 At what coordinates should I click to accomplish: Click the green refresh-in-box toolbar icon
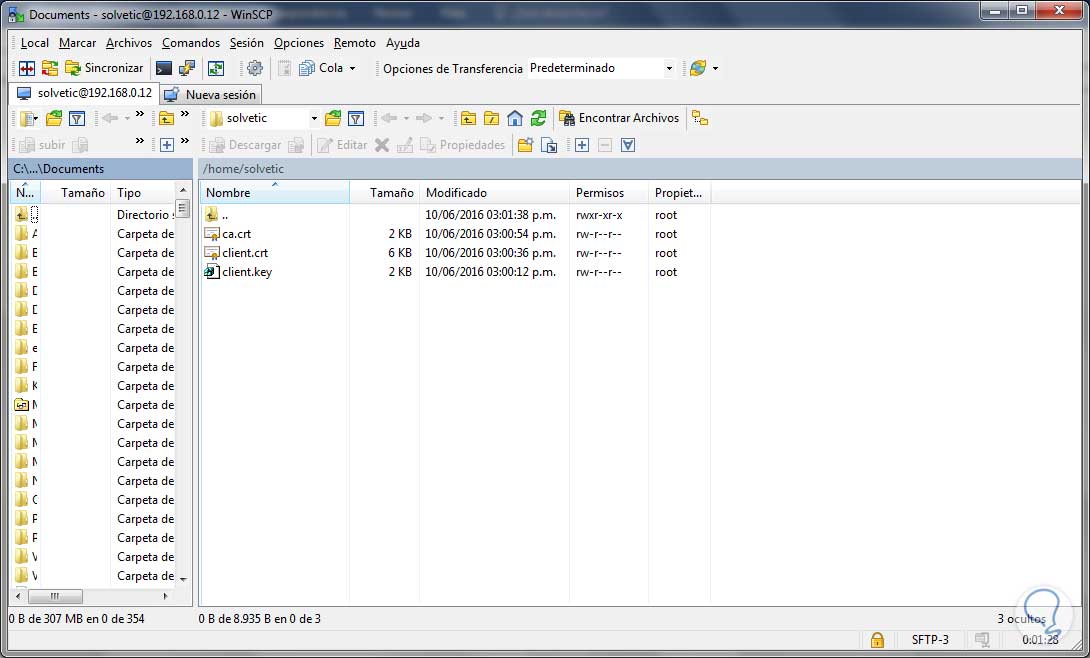tap(216, 68)
